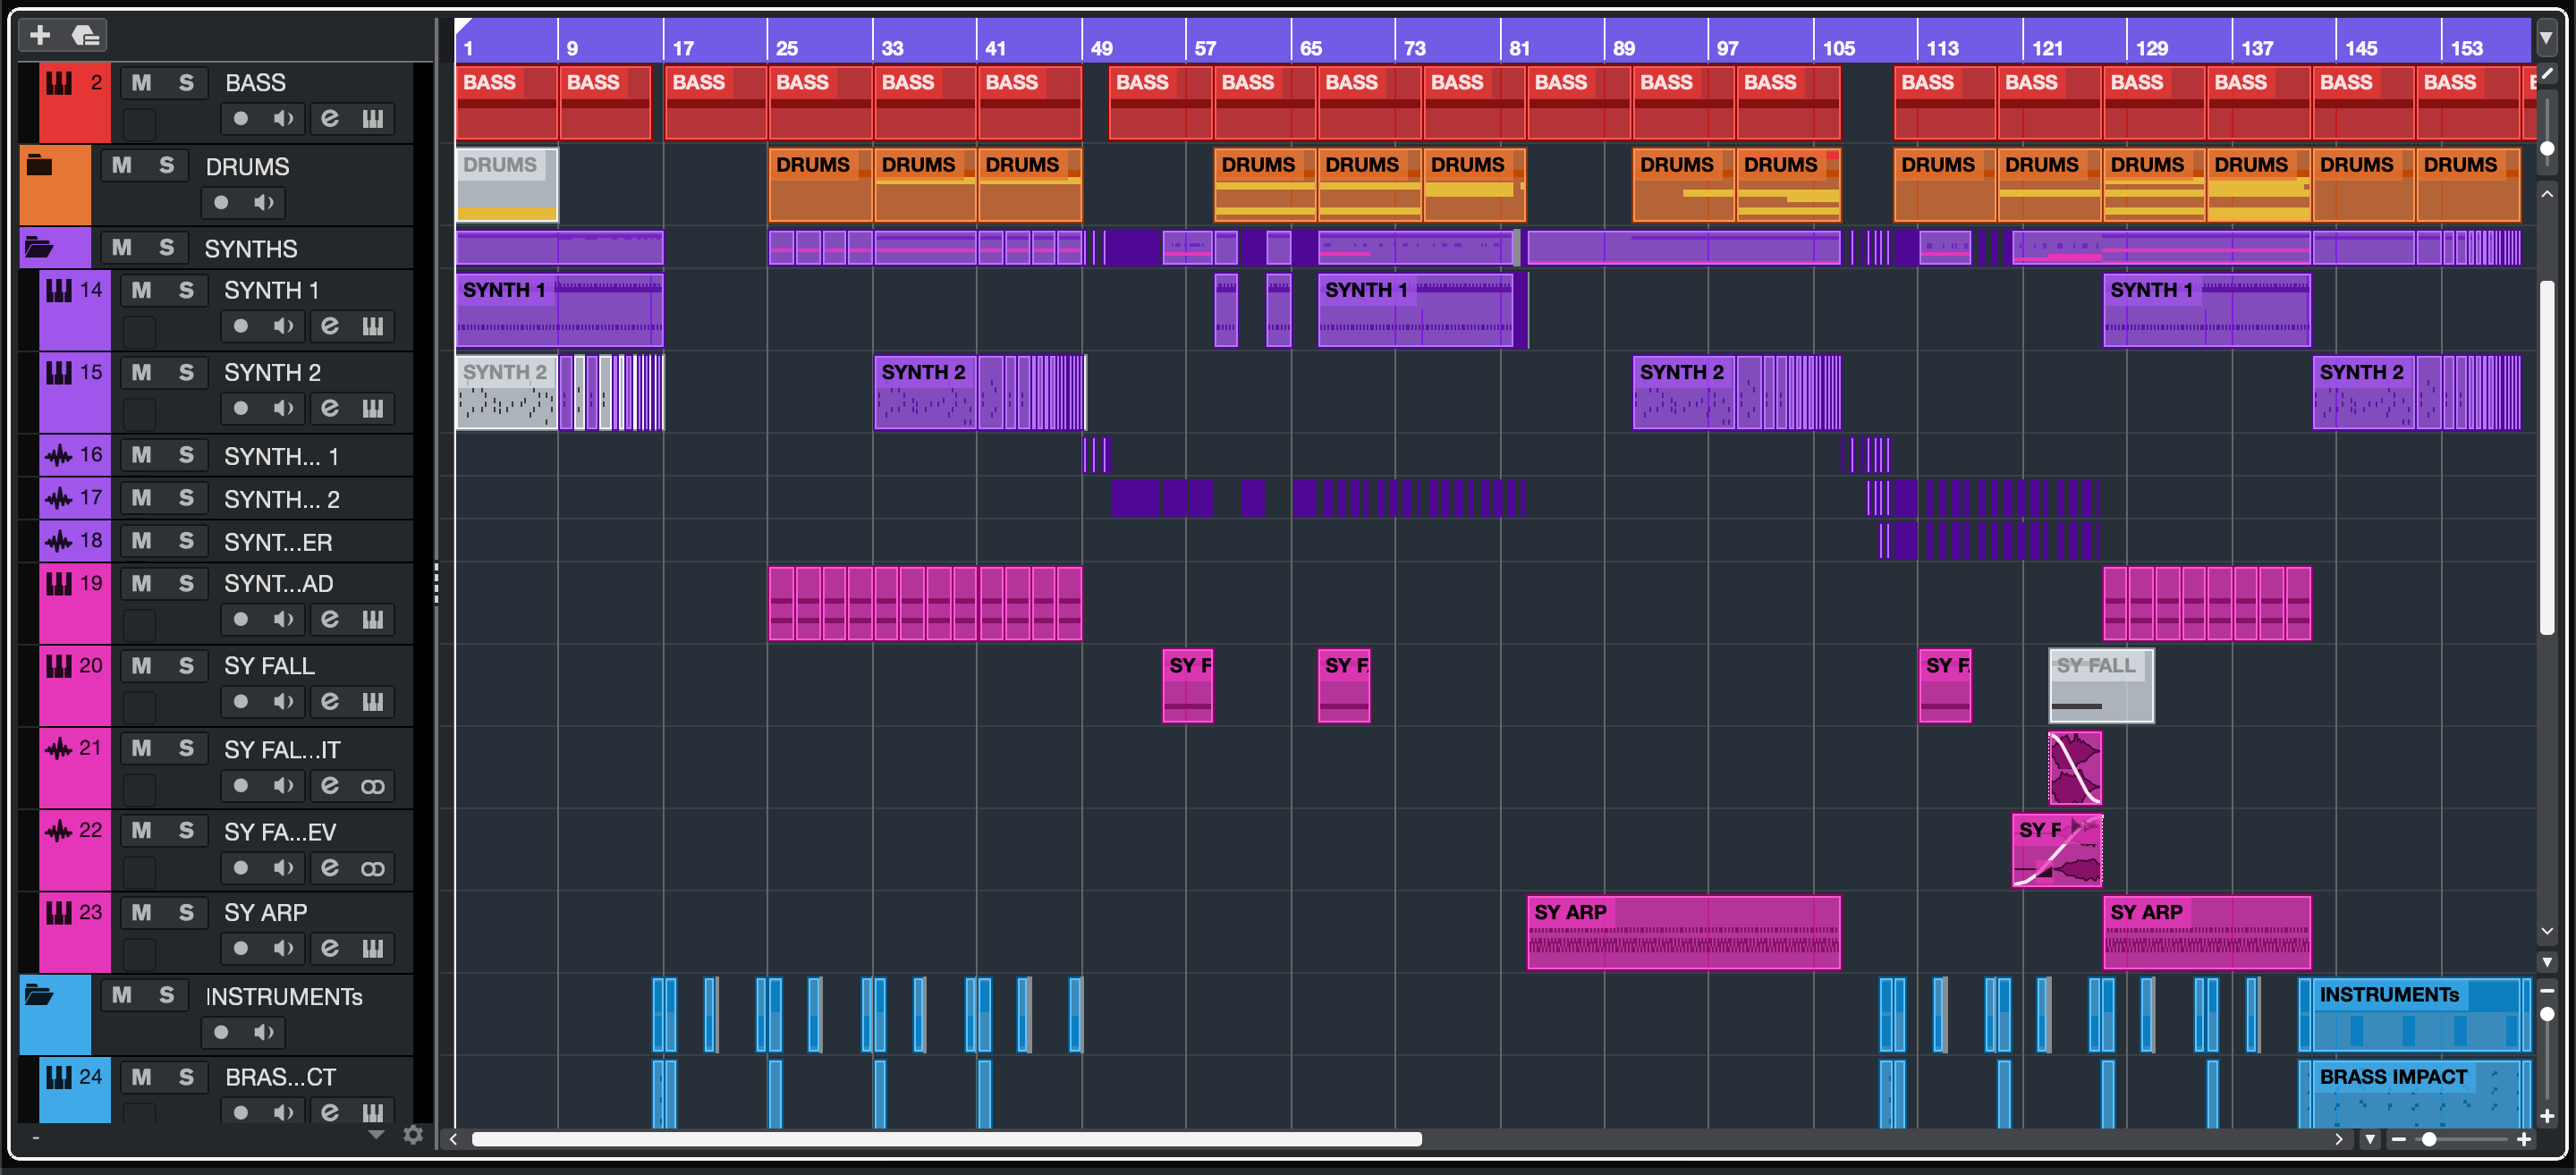2576x1175 pixels.
Task: Adjust waveform zoom slider below pencil icon
Action: [2547, 148]
